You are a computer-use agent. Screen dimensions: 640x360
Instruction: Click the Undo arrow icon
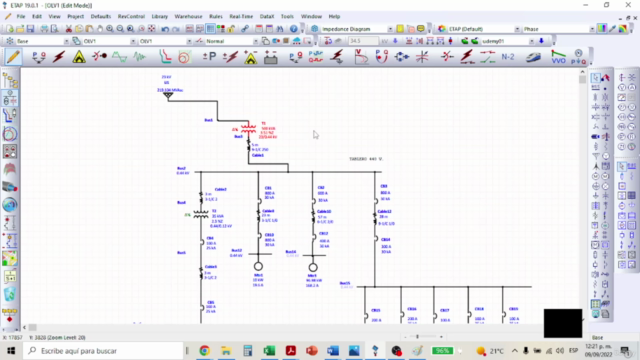(x=165, y=29)
